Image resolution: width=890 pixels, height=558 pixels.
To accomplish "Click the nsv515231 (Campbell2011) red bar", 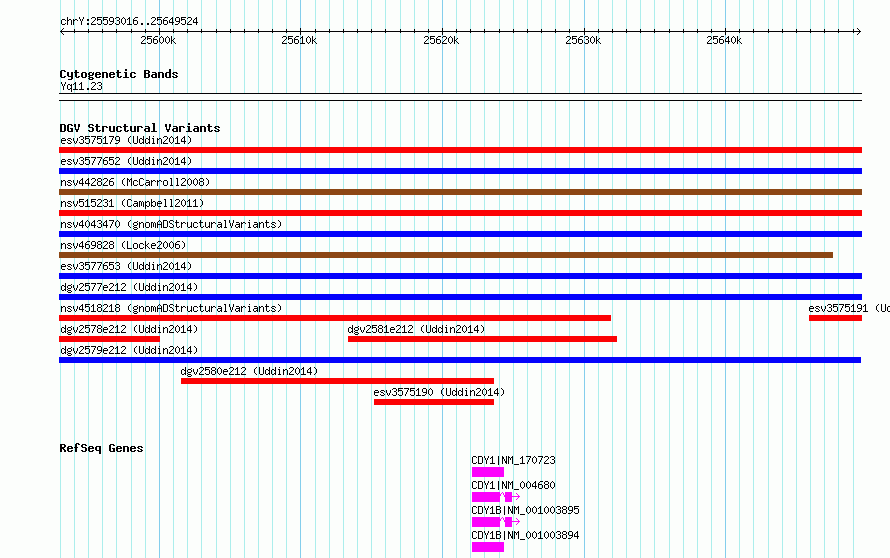I will tap(460, 213).
